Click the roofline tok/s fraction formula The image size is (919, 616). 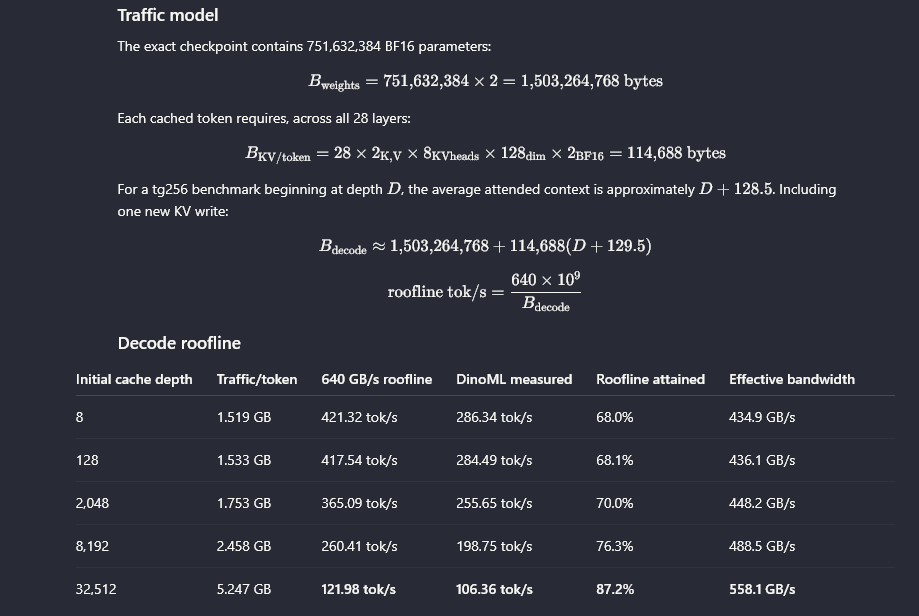tap(484, 292)
